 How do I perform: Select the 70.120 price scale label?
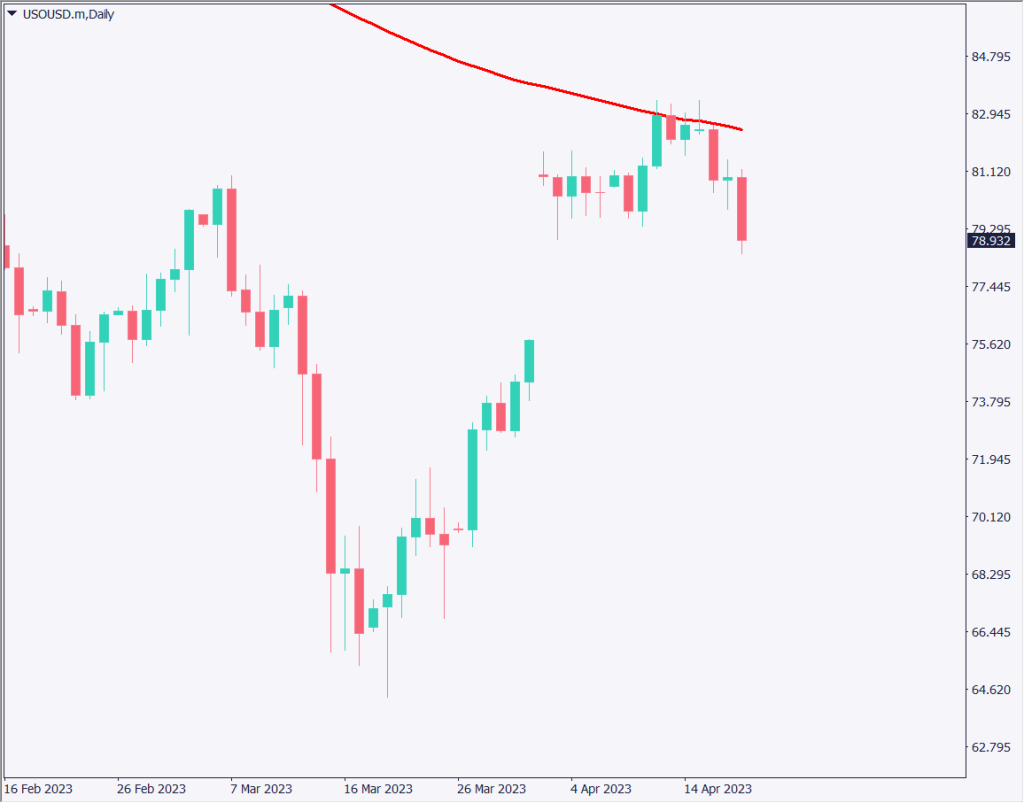[x=993, y=517]
